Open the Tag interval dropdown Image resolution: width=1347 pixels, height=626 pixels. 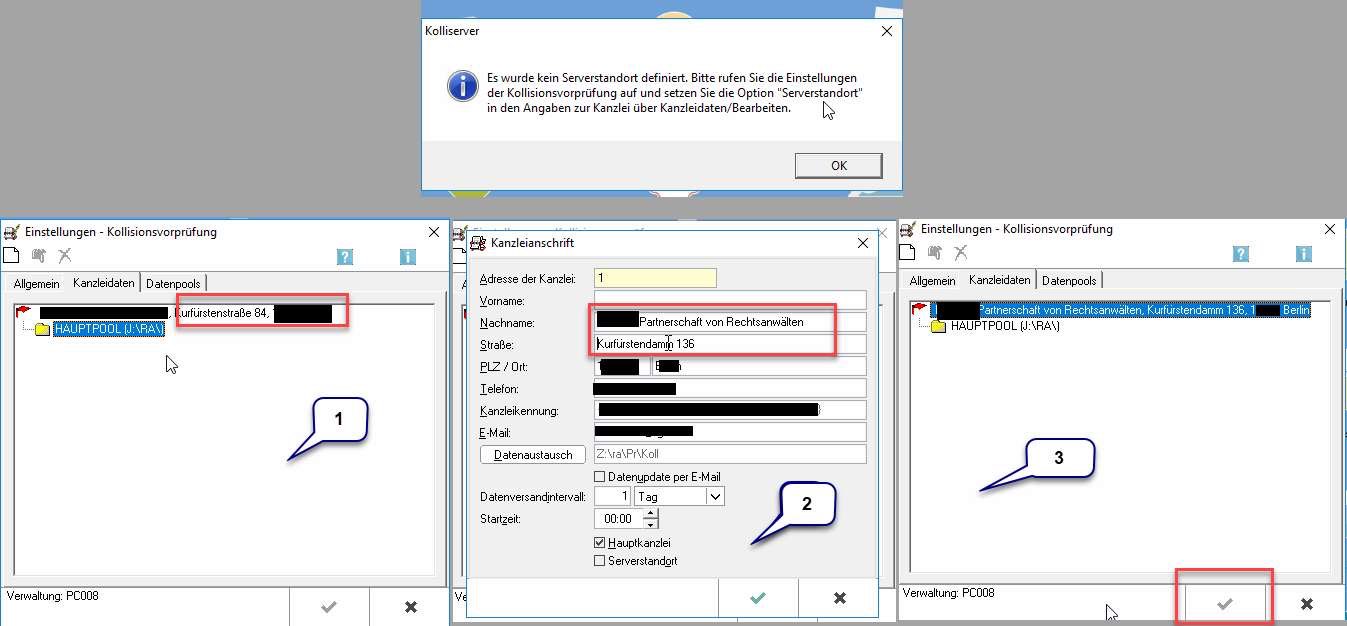point(715,496)
